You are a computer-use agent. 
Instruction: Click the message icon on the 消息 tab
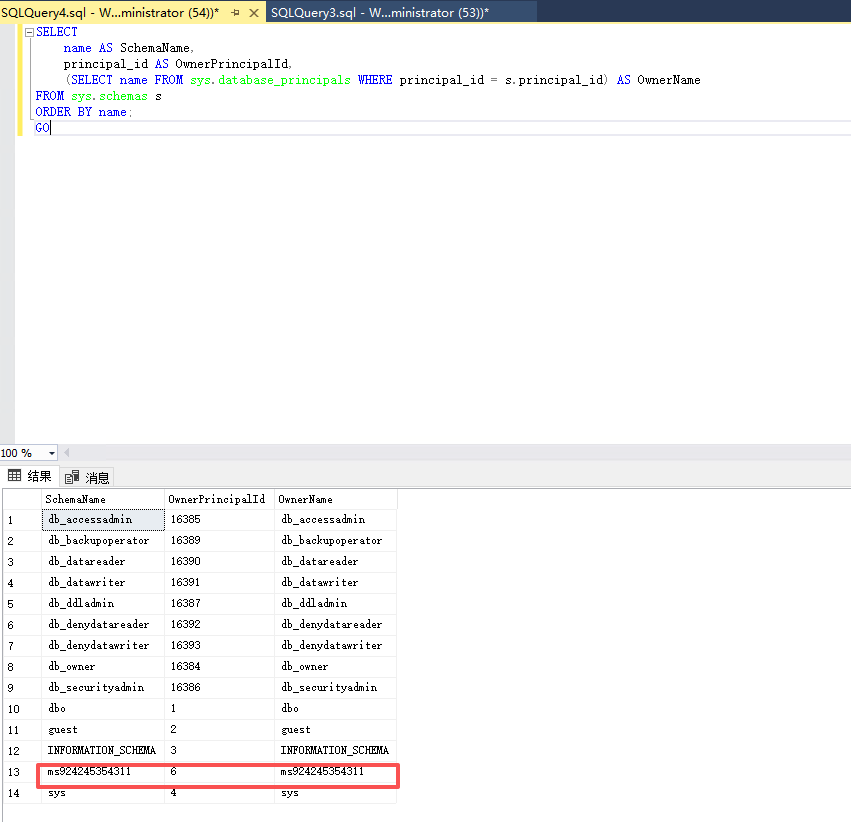coord(72,476)
